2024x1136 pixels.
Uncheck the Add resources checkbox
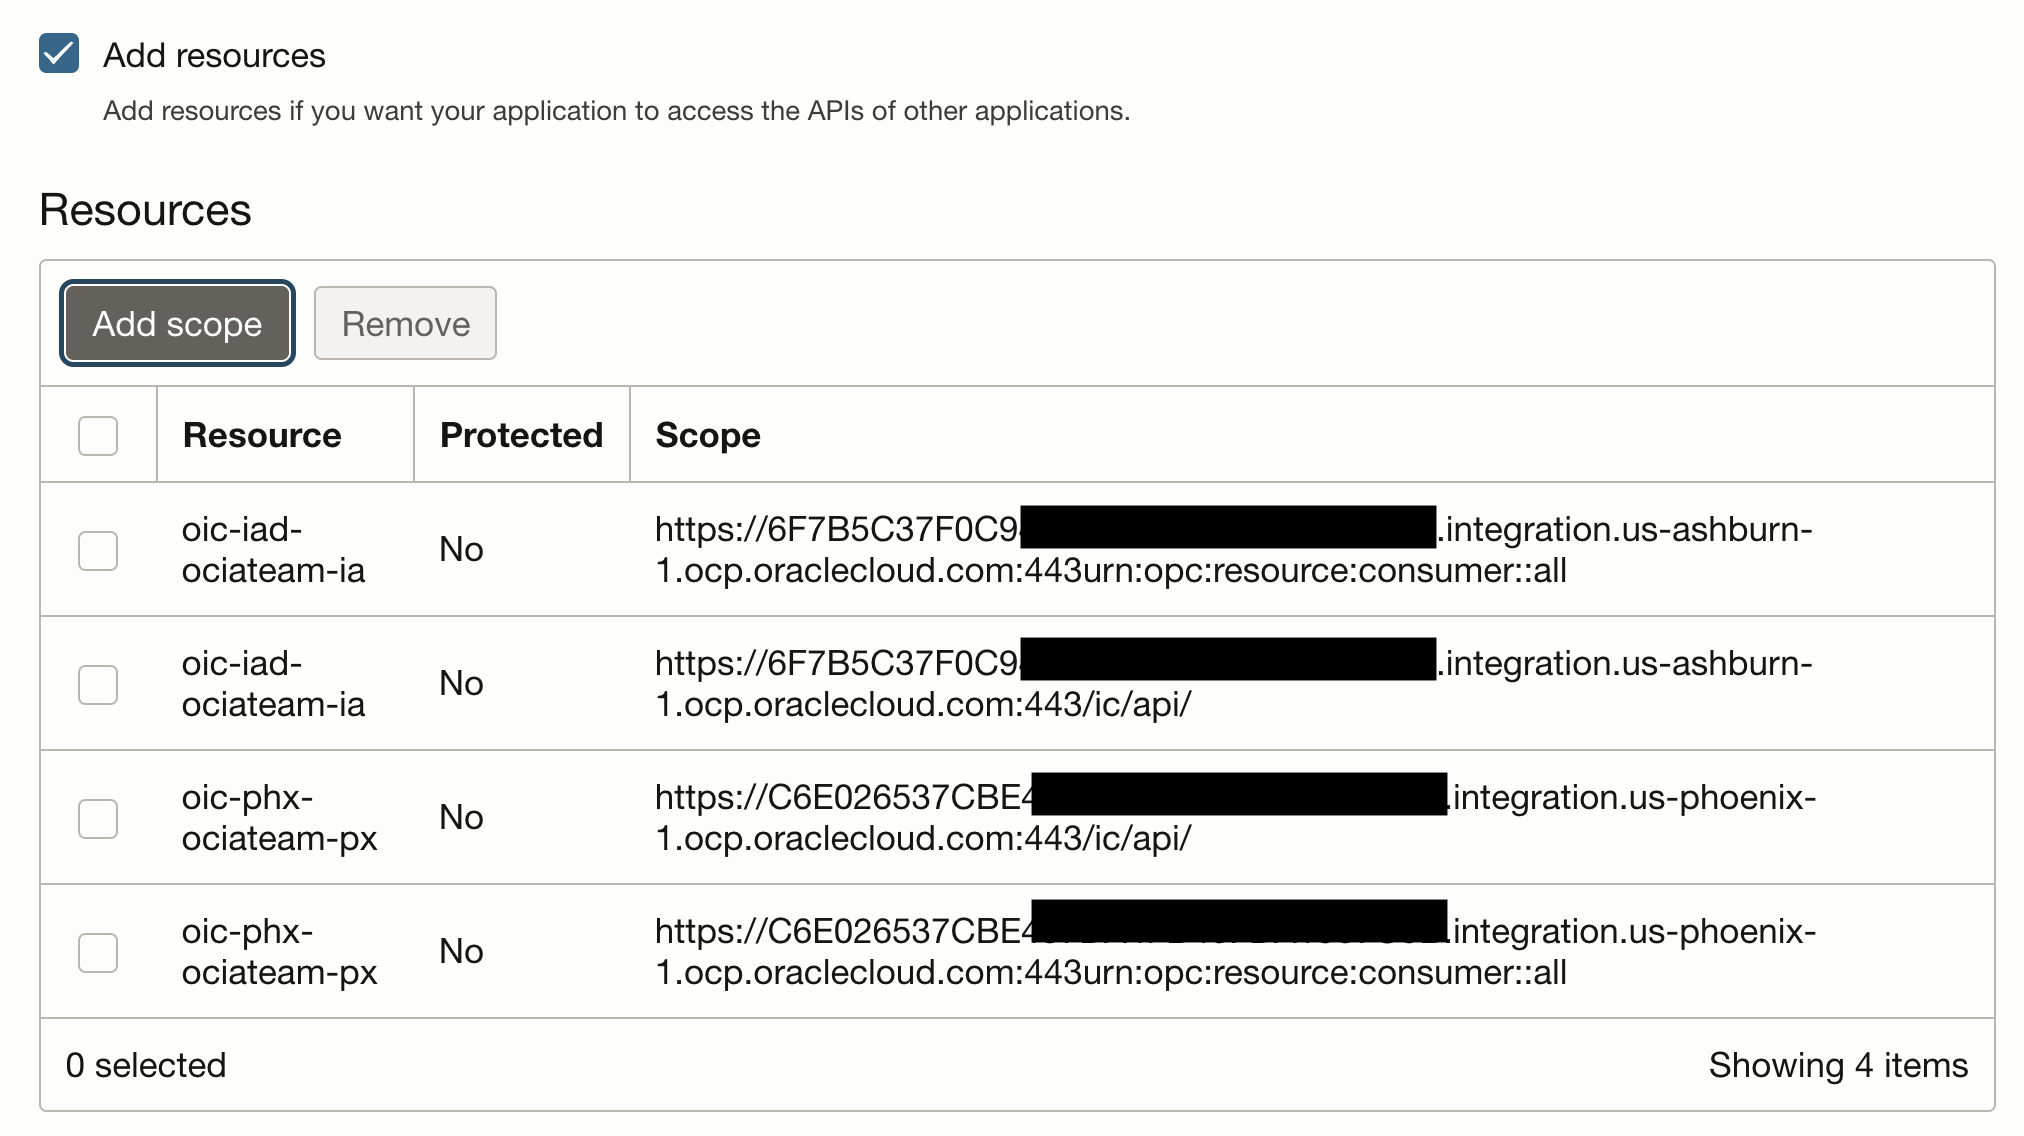(59, 54)
